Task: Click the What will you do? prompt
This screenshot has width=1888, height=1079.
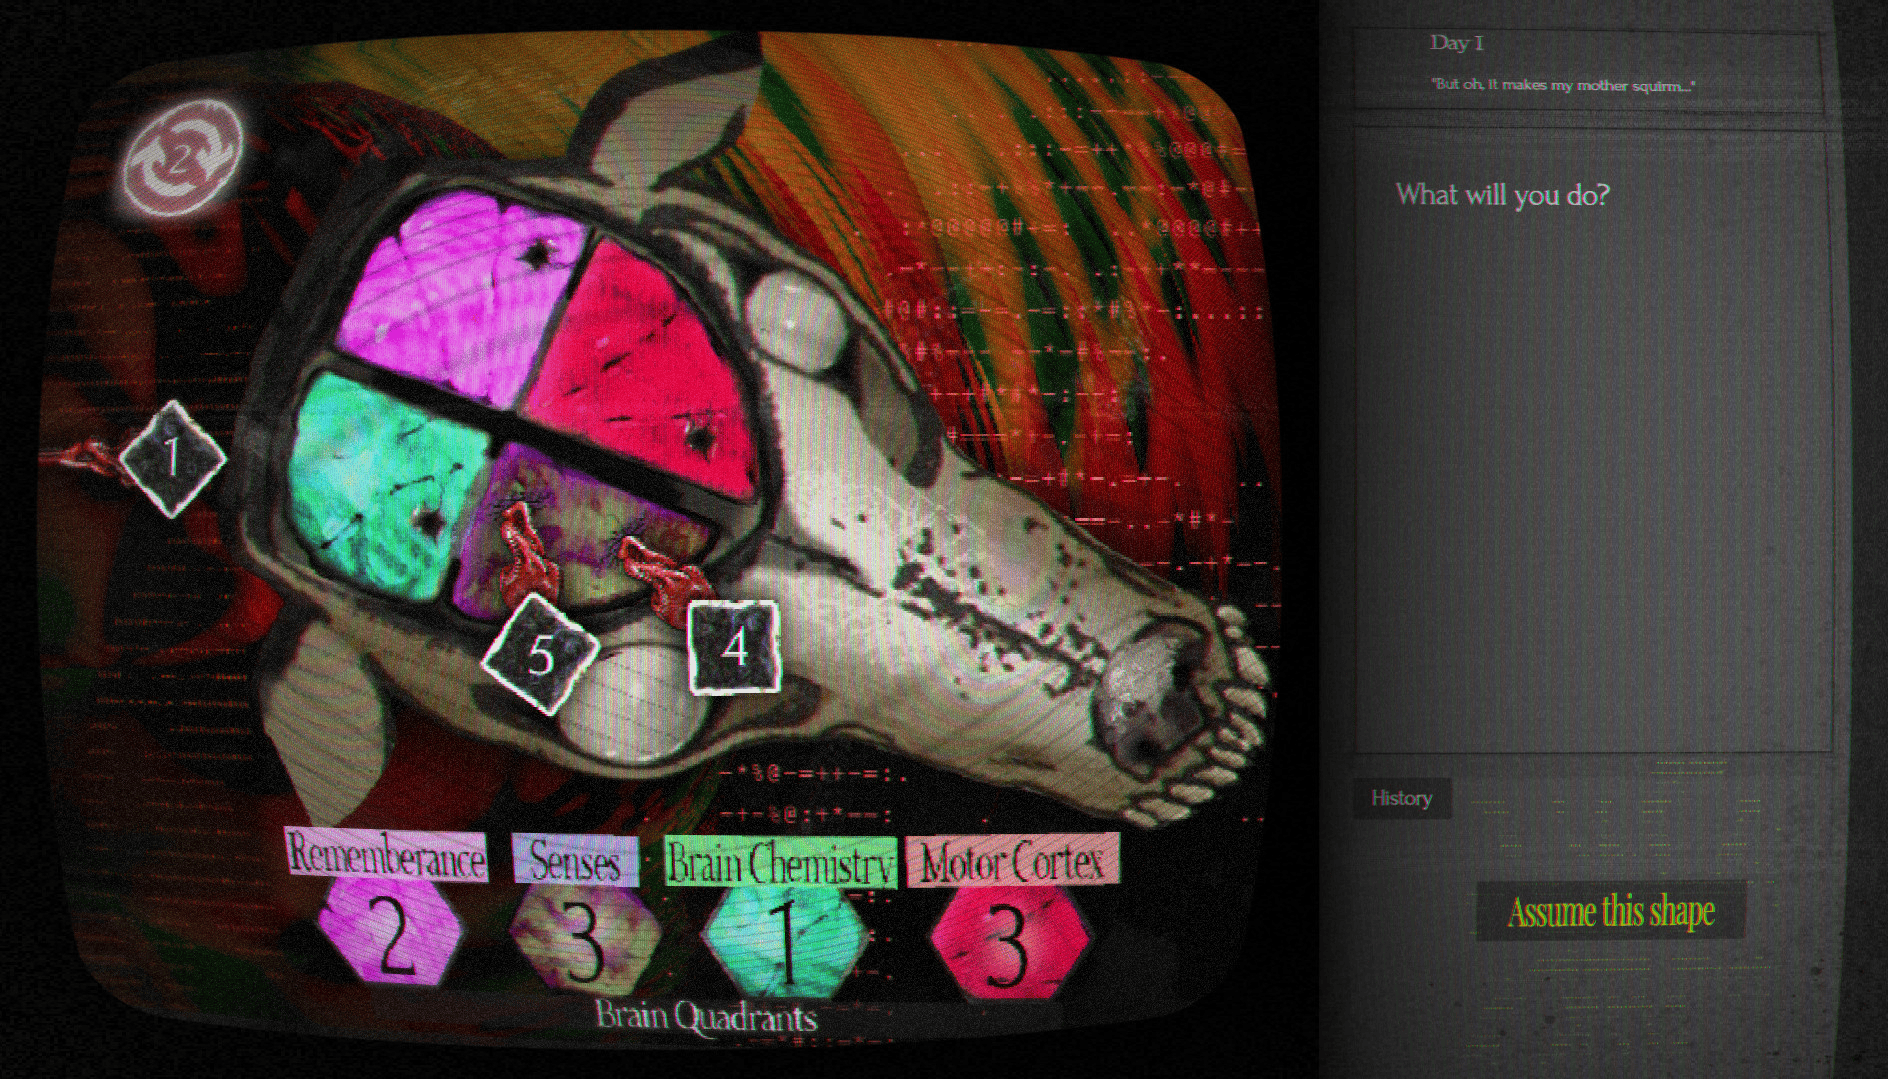Action: click(x=1503, y=194)
